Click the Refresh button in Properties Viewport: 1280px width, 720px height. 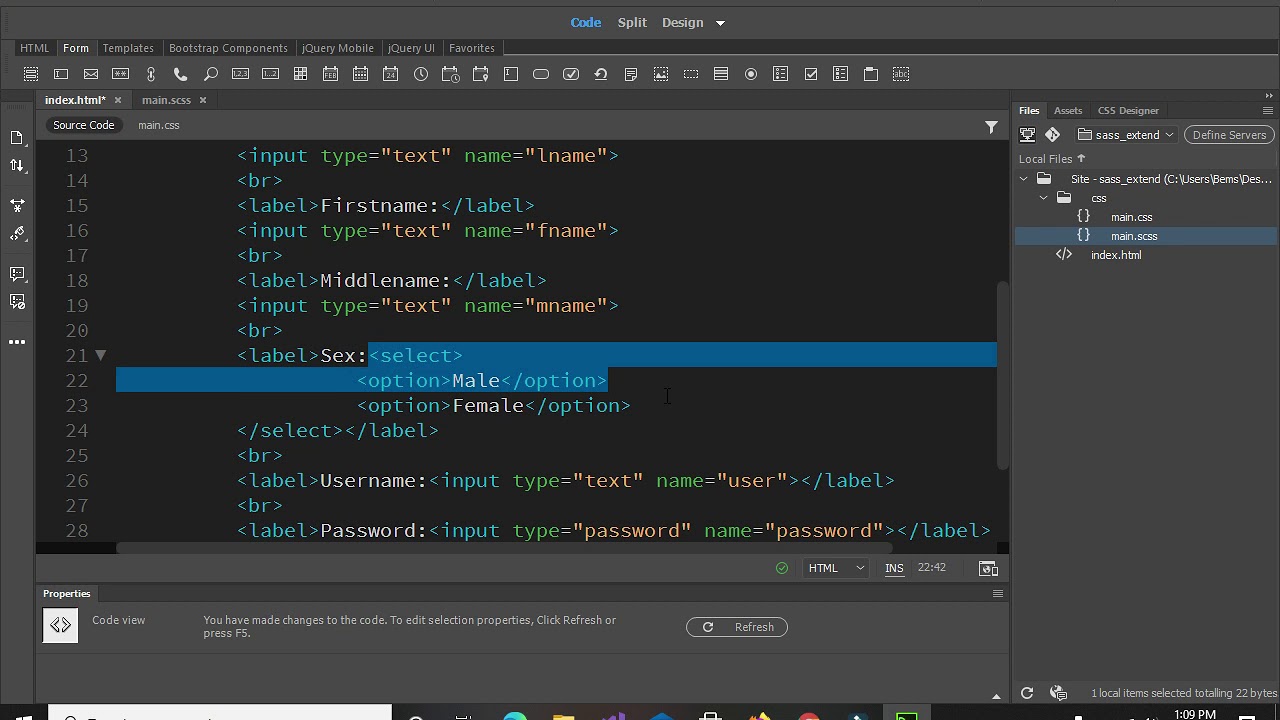(737, 627)
